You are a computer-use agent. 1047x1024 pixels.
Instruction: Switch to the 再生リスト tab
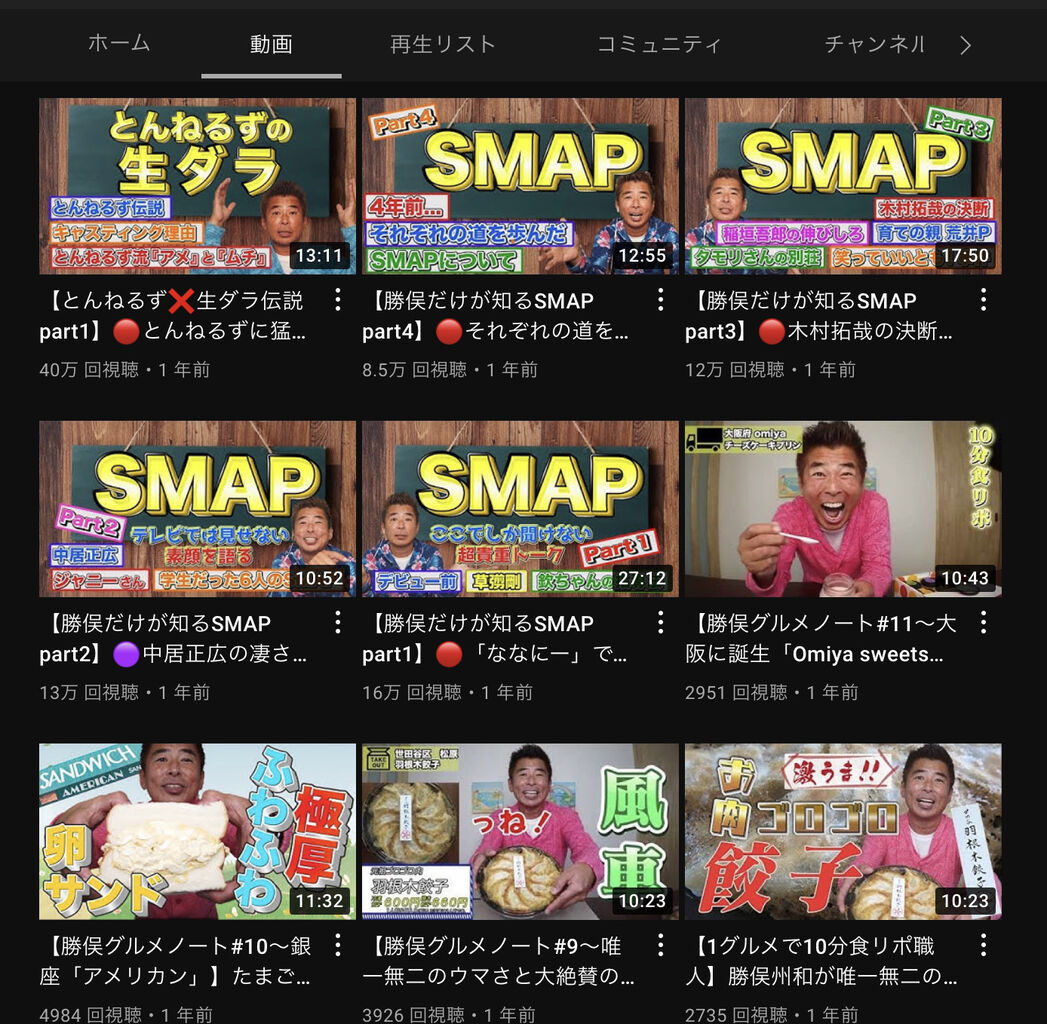(443, 44)
